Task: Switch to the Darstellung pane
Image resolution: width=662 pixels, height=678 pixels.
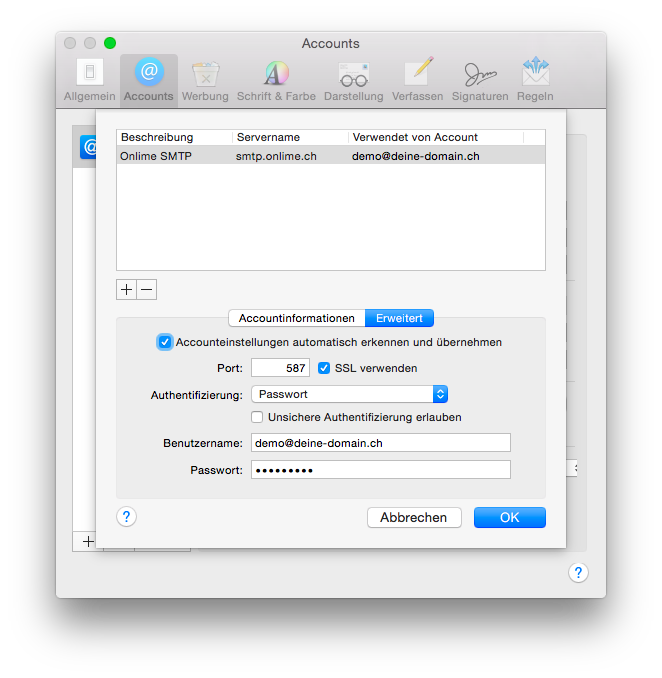Action: pyautogui.click(x=353, y=80)
